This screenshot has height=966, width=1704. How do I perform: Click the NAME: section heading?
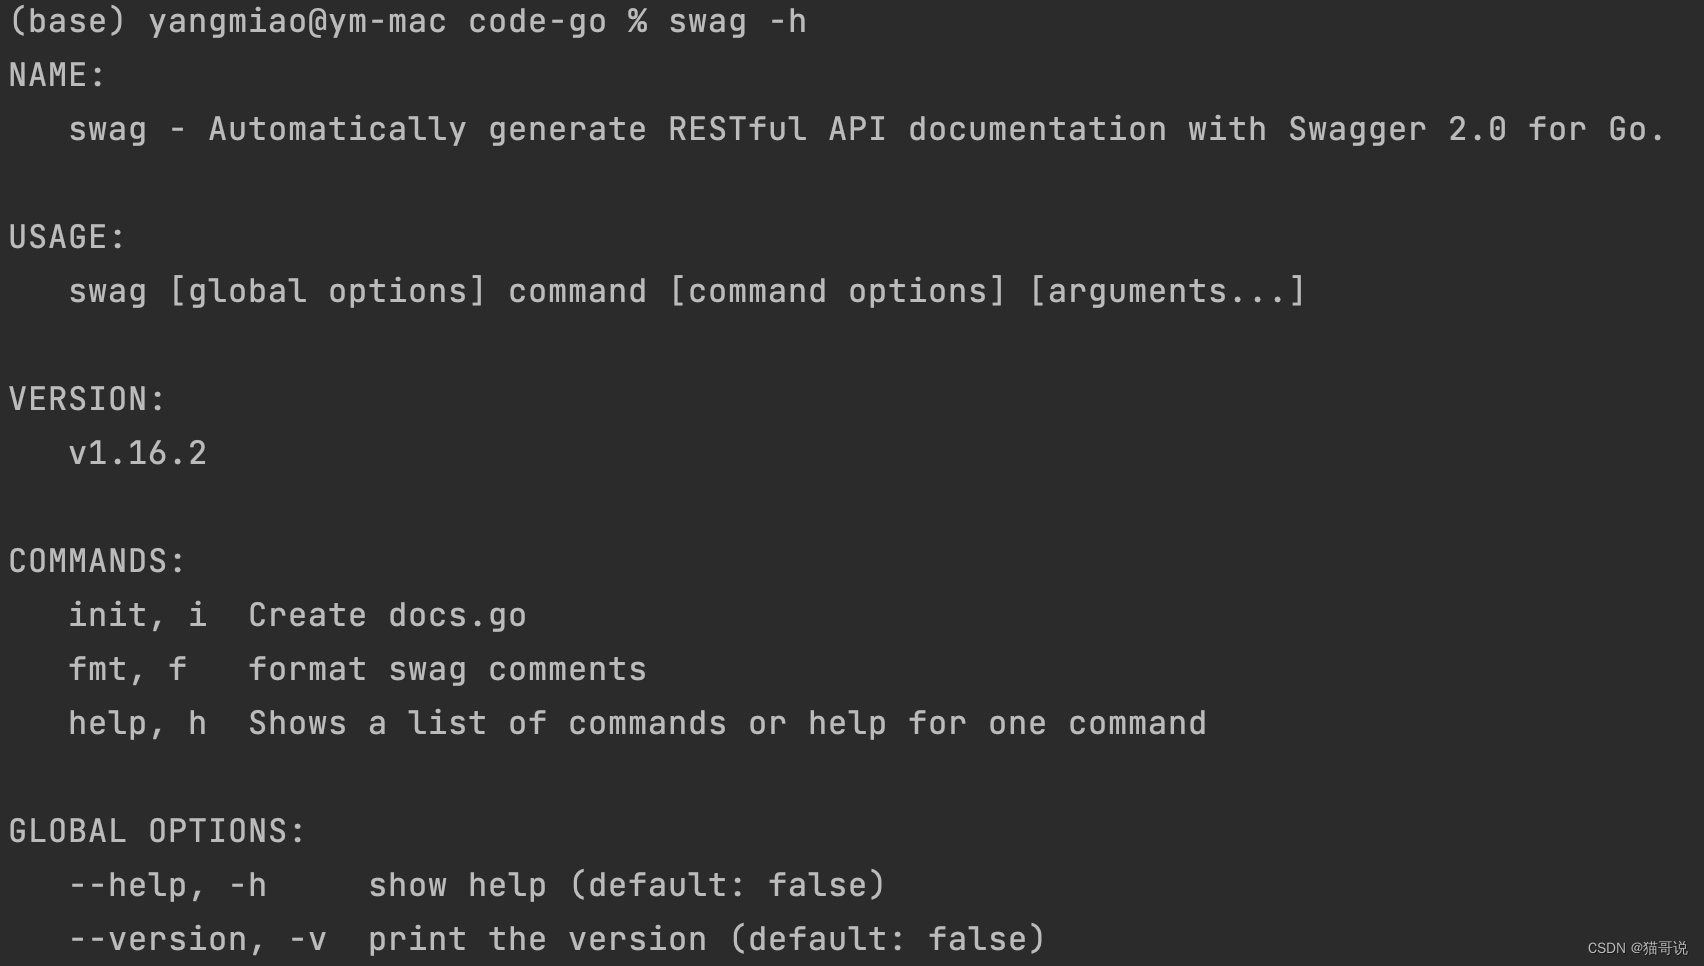(57, 75)
